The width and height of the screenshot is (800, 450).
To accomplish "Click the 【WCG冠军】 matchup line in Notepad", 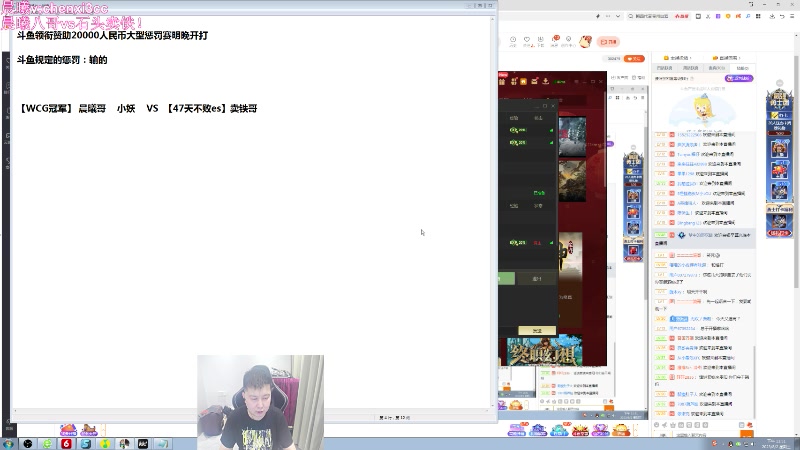I will click(x=138, y=109).
